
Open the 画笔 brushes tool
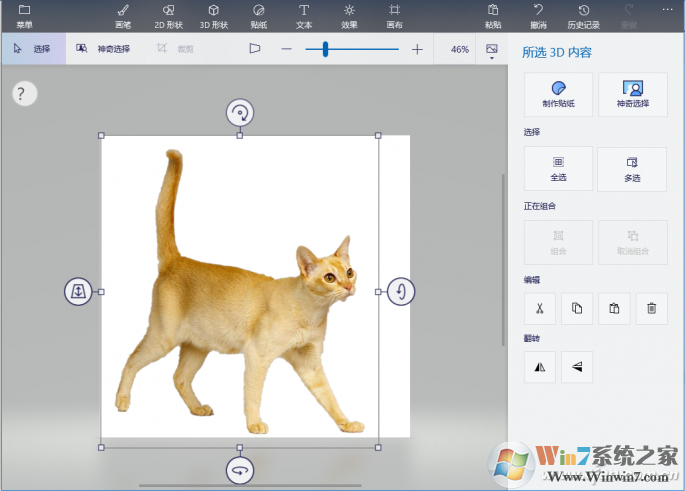click(122, 15)
